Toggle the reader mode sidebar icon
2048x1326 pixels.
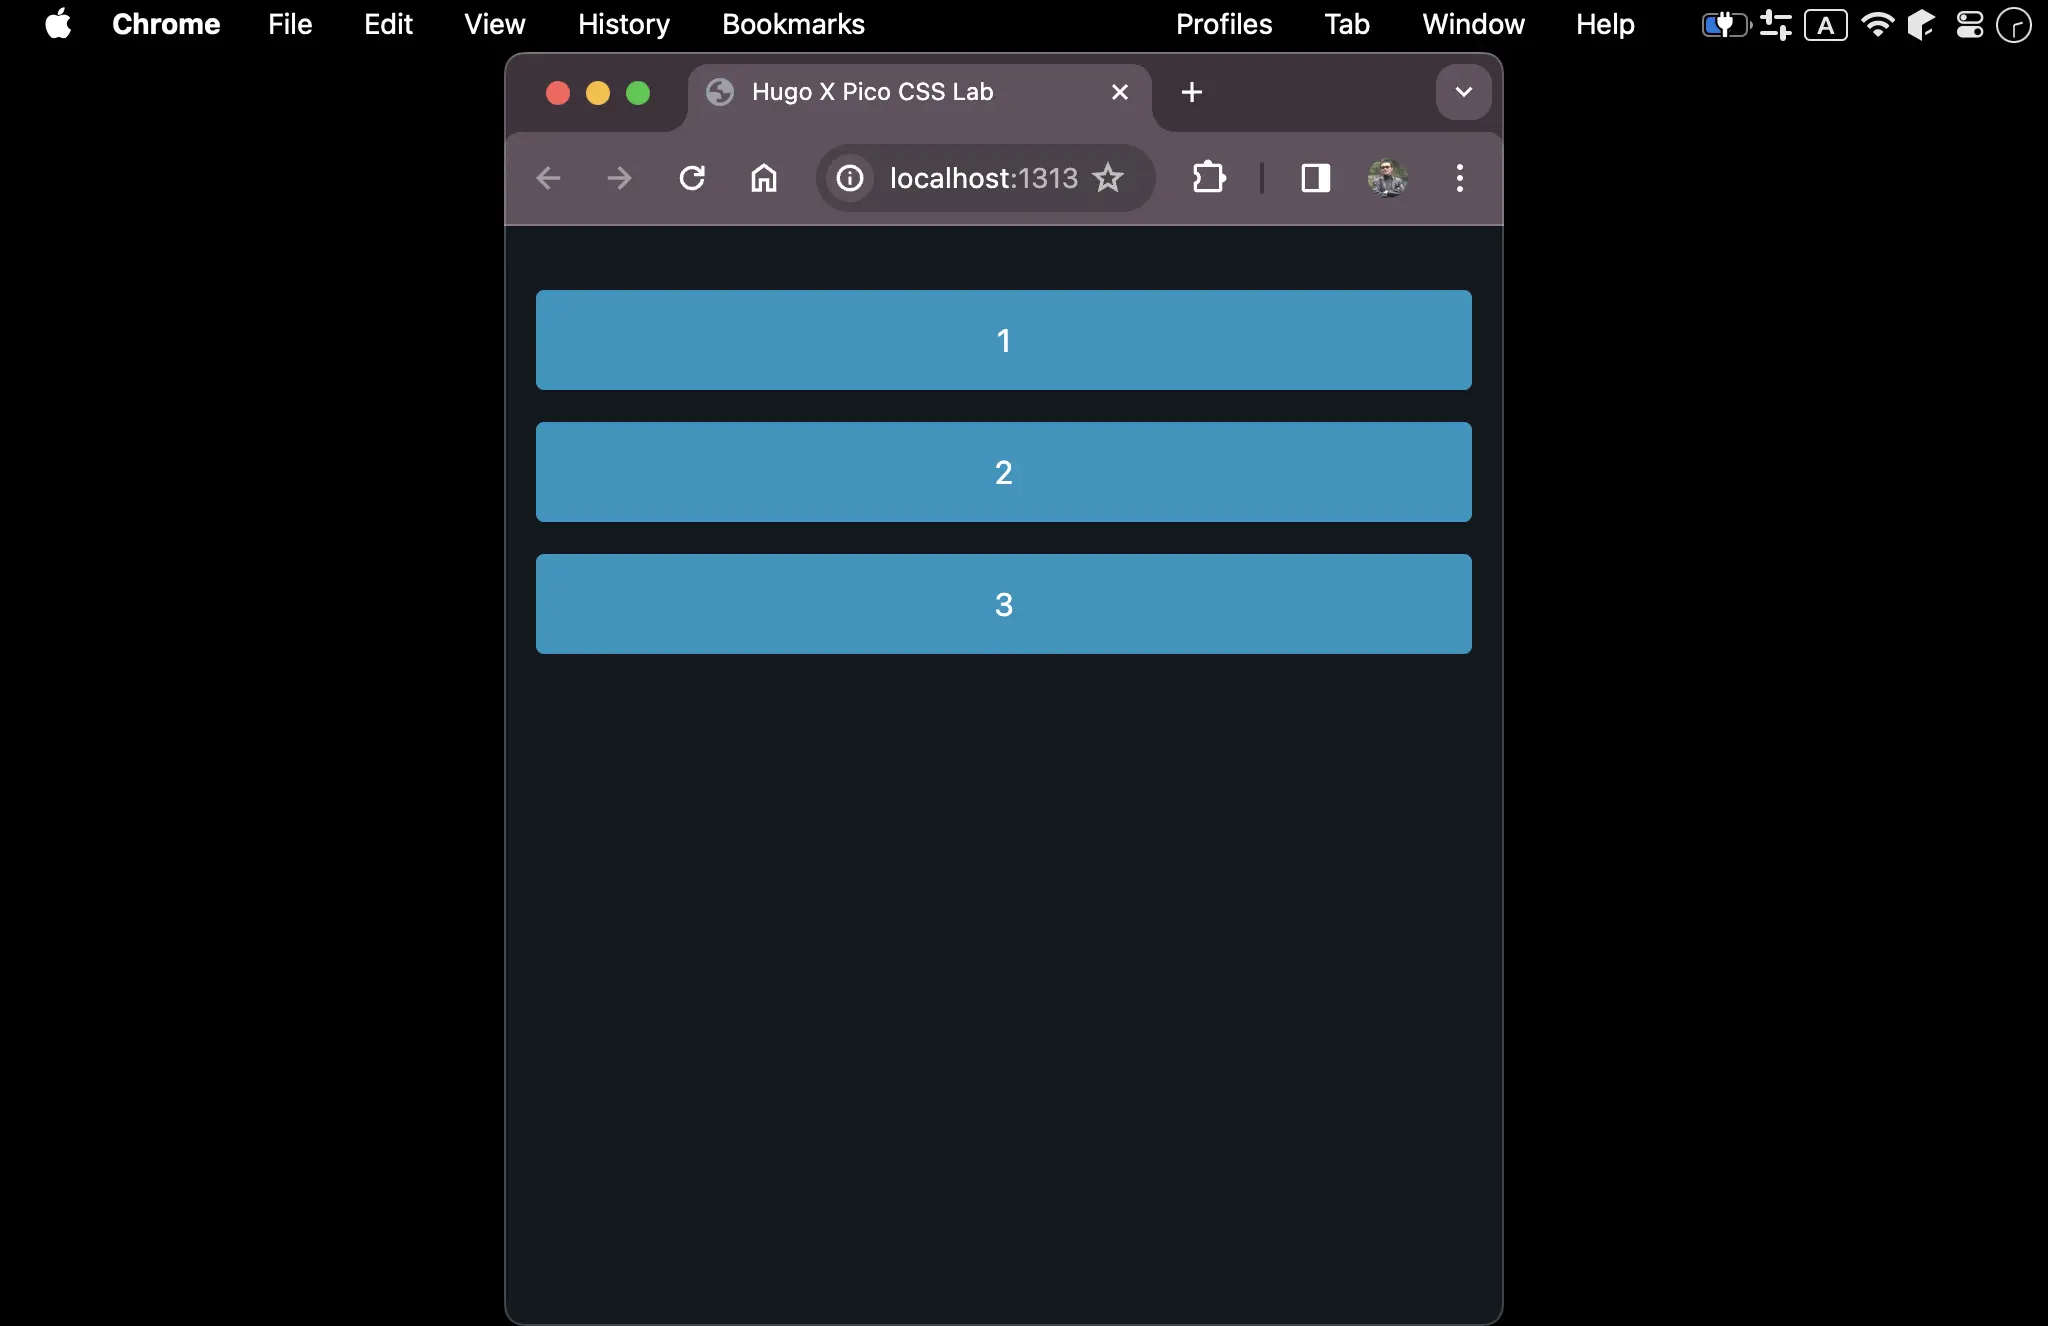click(1314, 178)
